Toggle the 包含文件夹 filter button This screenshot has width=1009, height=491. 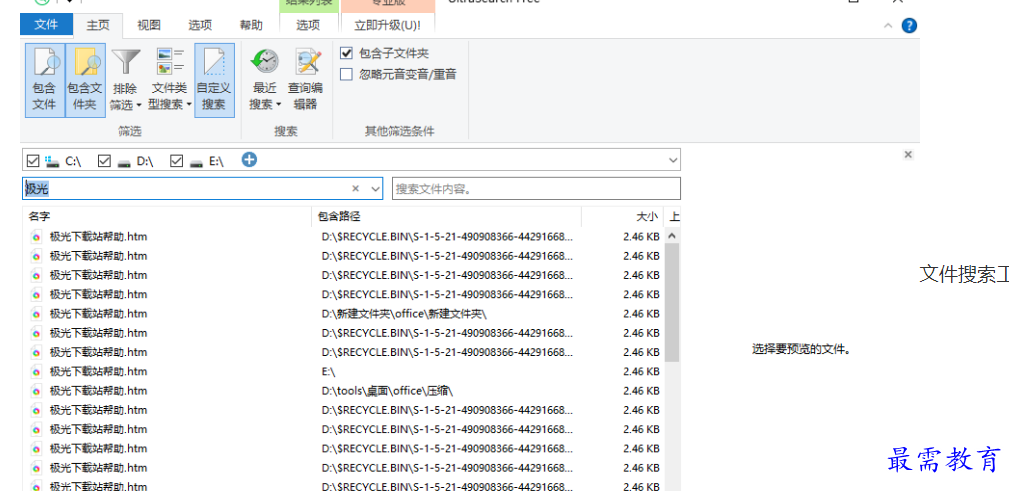(86, 80)
